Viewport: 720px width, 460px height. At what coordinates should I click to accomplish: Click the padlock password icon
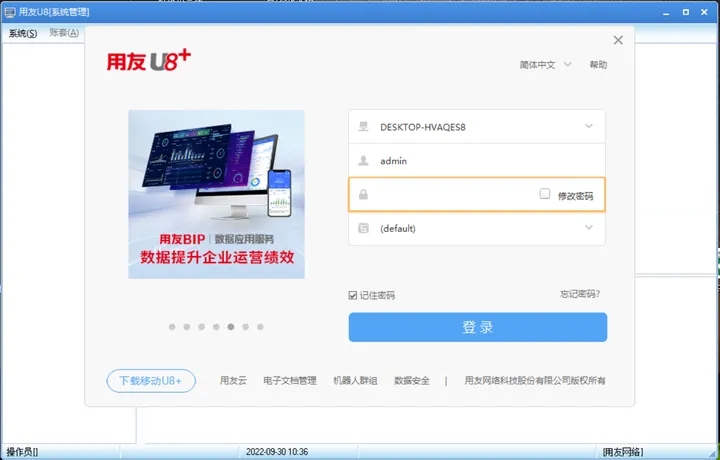363,195
